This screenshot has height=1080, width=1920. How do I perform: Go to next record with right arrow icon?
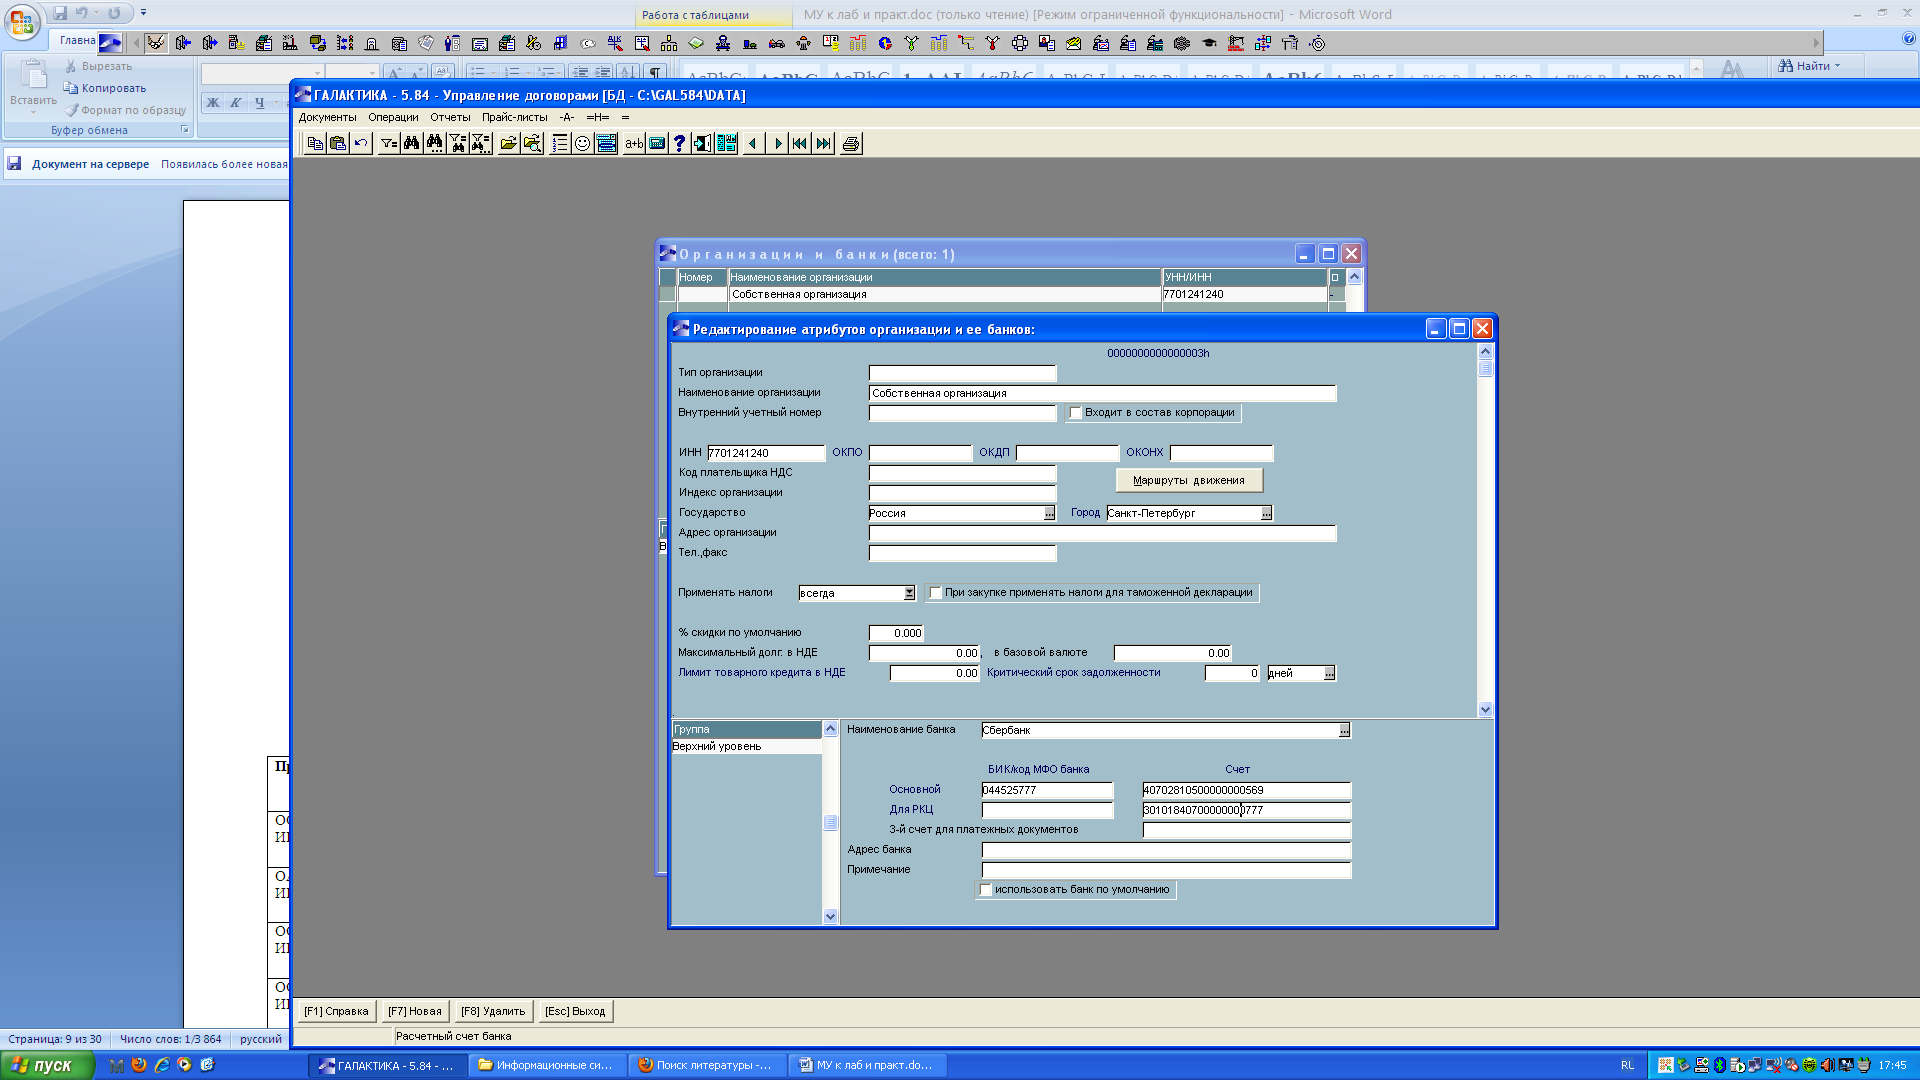point(777,143)
